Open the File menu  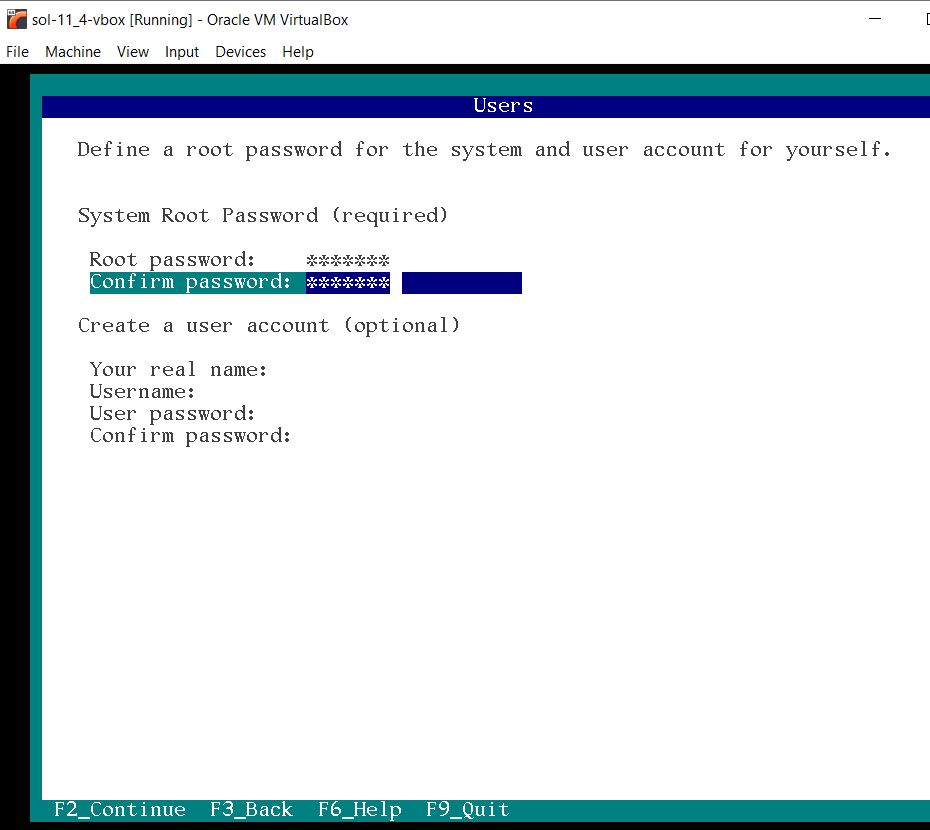(16, 52)
